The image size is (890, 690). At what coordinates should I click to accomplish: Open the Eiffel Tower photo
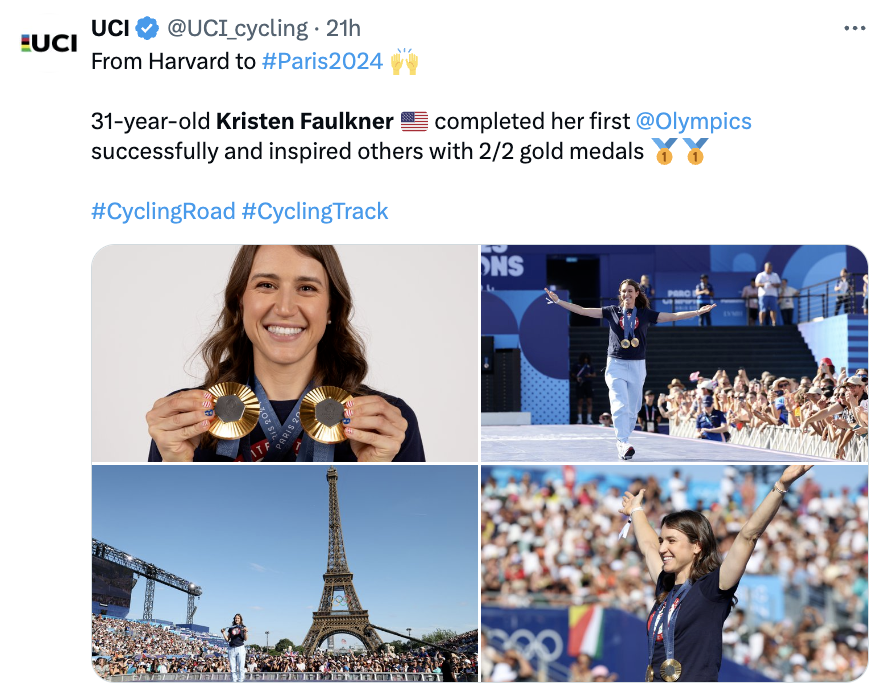pos(285,573)
